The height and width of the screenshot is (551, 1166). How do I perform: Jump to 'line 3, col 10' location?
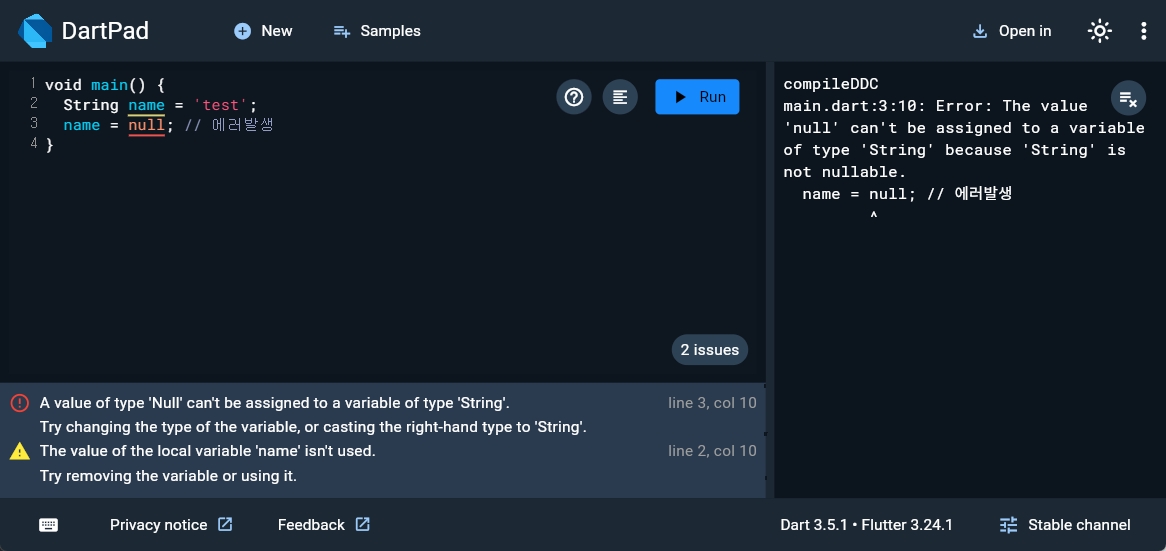[712, 403]
